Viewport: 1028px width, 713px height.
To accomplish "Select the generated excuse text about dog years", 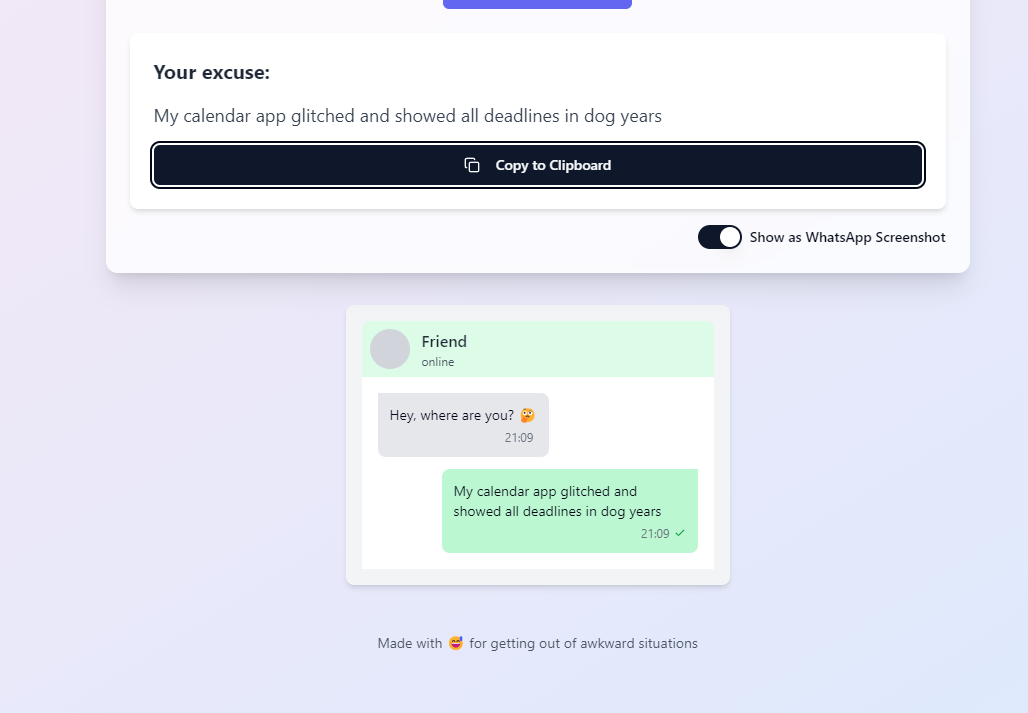I will tap(406, 116).
